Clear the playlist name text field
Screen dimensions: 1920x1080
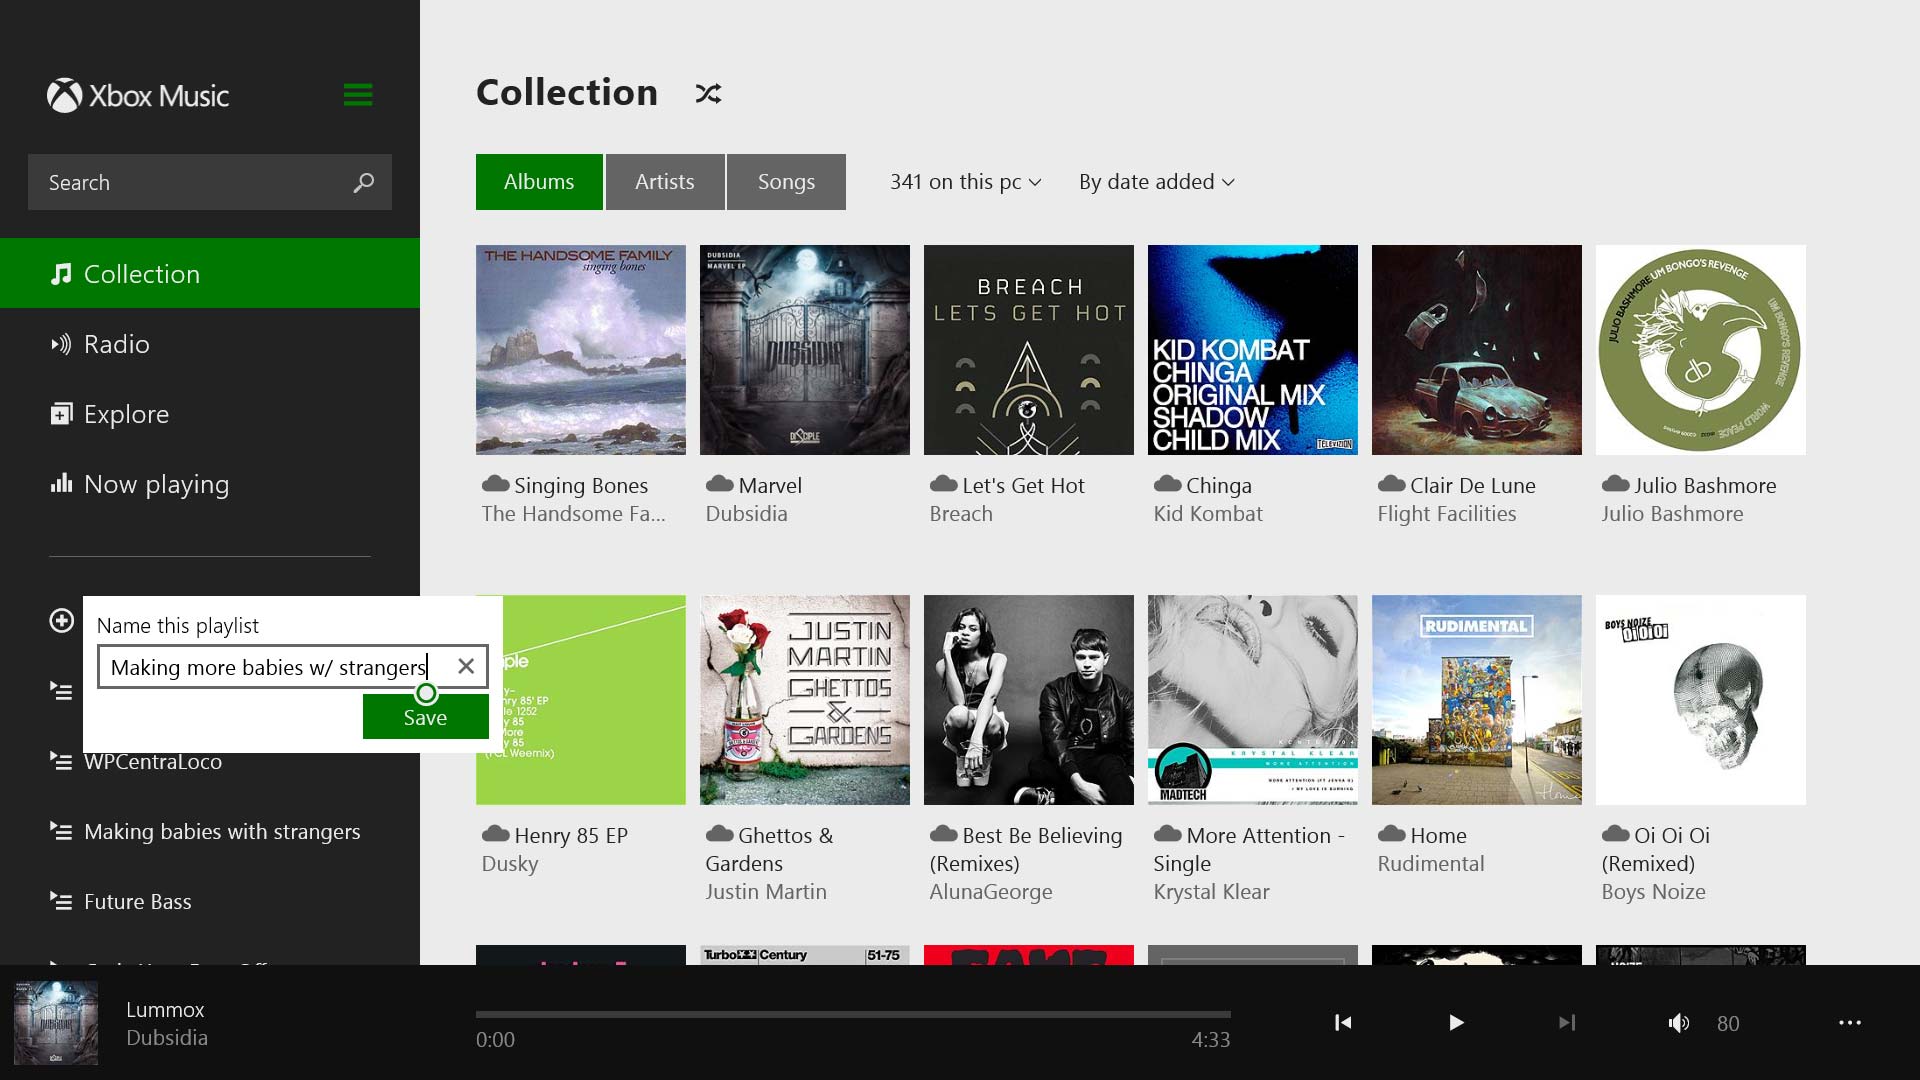pyautogui.click(x=466, y=667)
